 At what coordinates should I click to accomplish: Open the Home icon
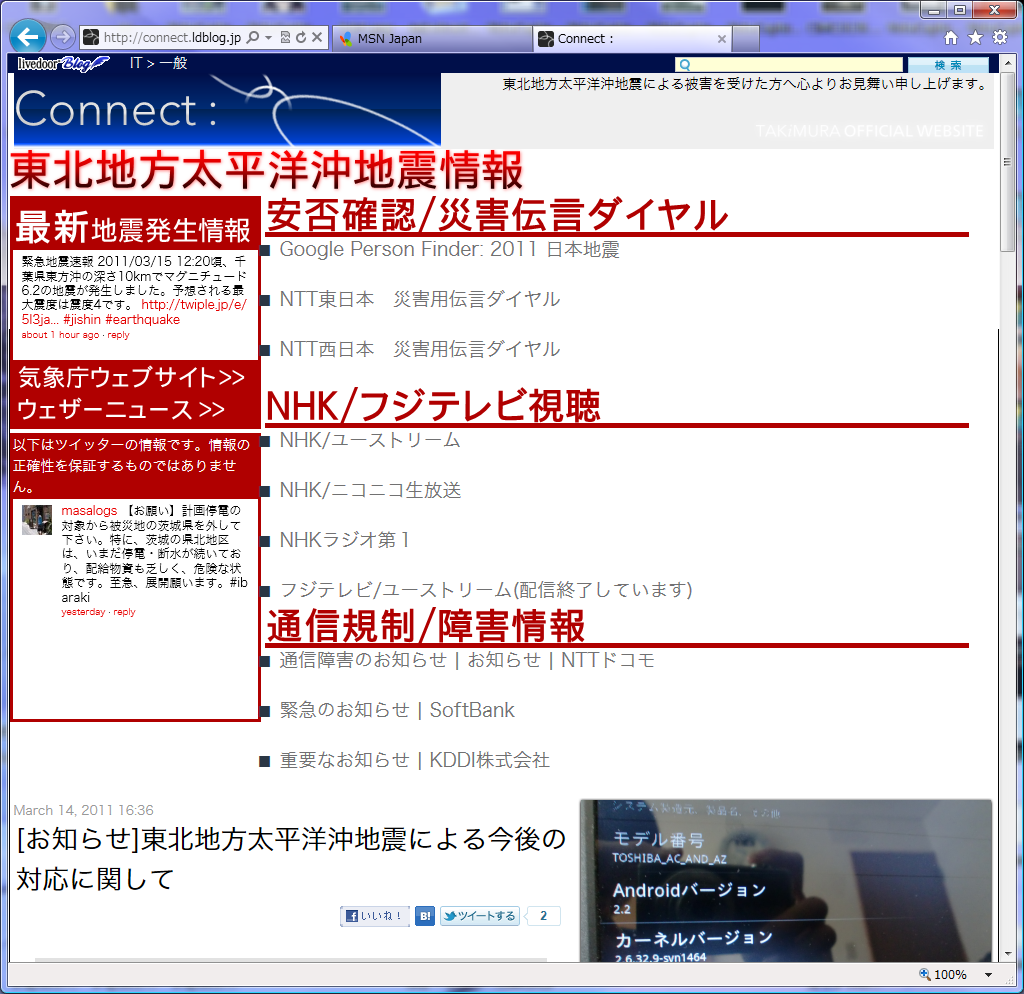(x=951, y=38)
